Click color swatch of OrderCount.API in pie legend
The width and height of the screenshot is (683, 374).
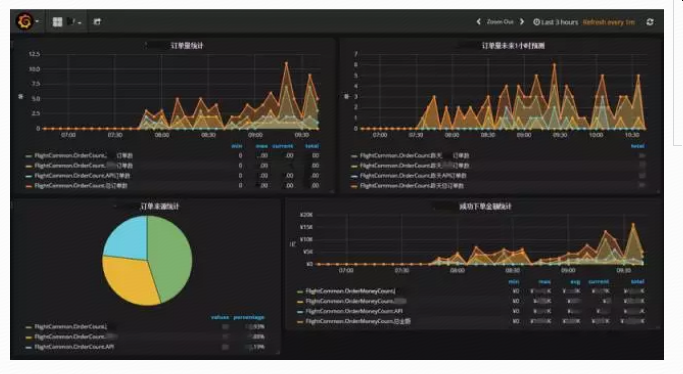coord(29,347)
